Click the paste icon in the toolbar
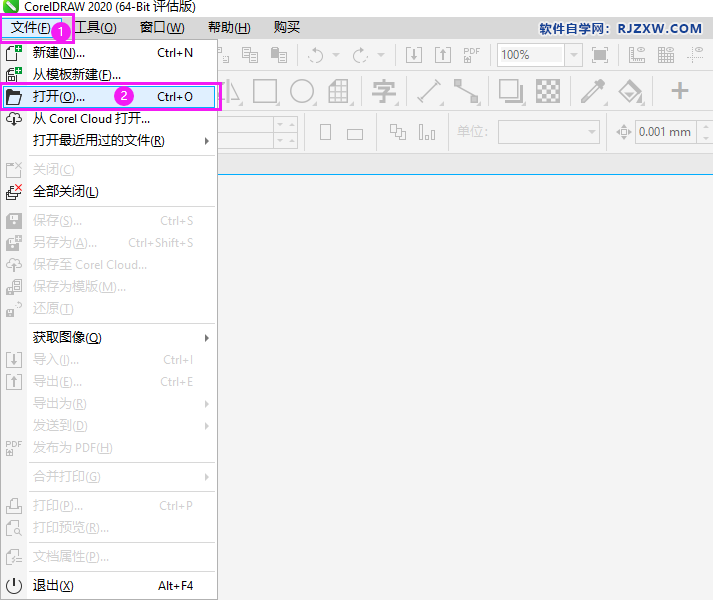The image size is (713, 600). 279,55
